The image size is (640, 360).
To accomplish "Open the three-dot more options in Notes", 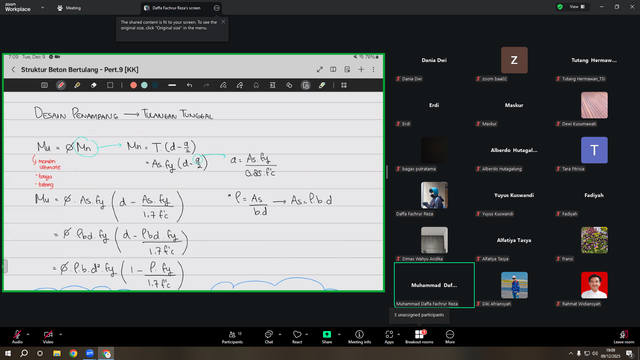I will tap(373, 70).
